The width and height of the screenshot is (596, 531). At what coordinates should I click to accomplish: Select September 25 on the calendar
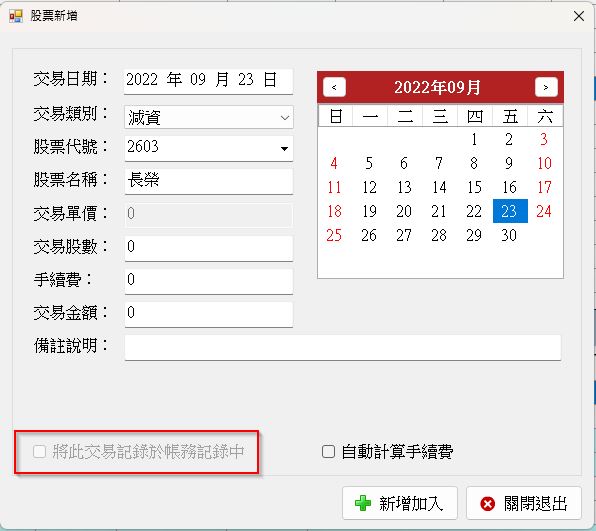[x=334, y=235]
